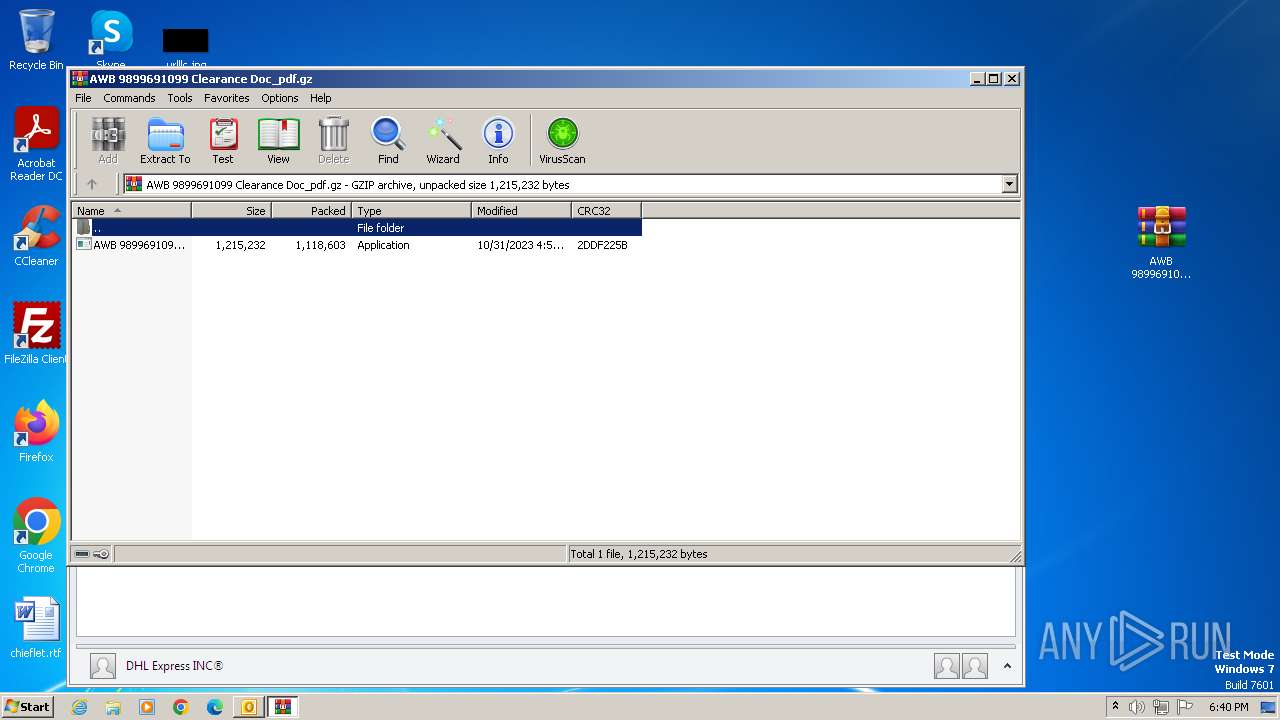This screenshot has width=1280, height=720.
Task: Open CCleaner desktop shortcut
Action: (x=36, y=236)
